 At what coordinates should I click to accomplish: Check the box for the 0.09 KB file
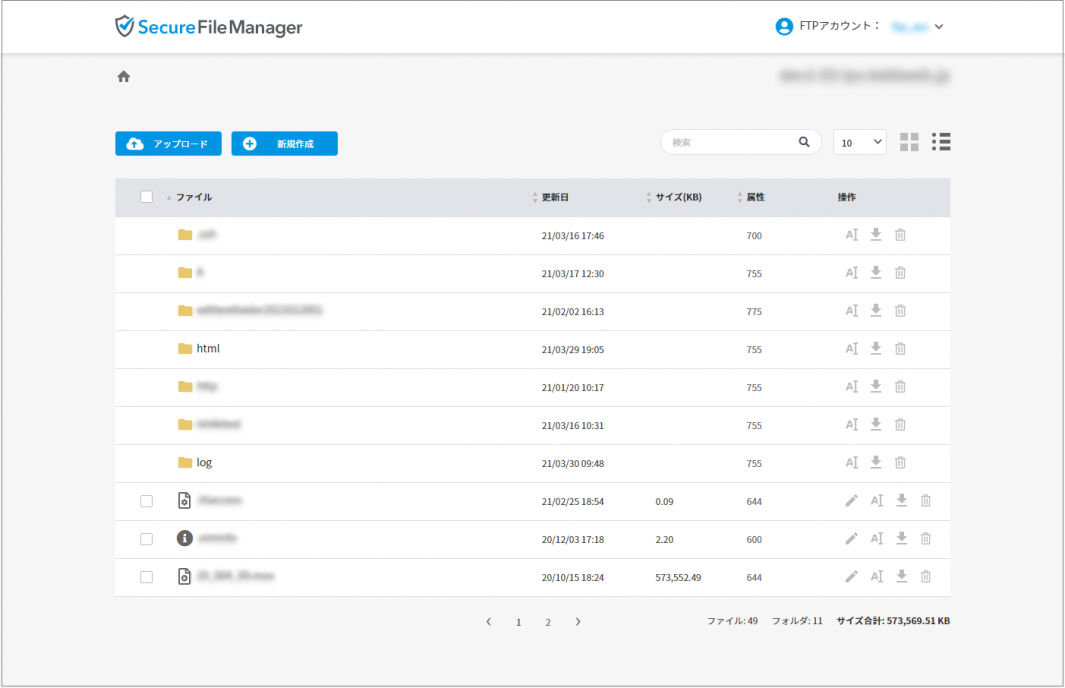pos(146,501)
